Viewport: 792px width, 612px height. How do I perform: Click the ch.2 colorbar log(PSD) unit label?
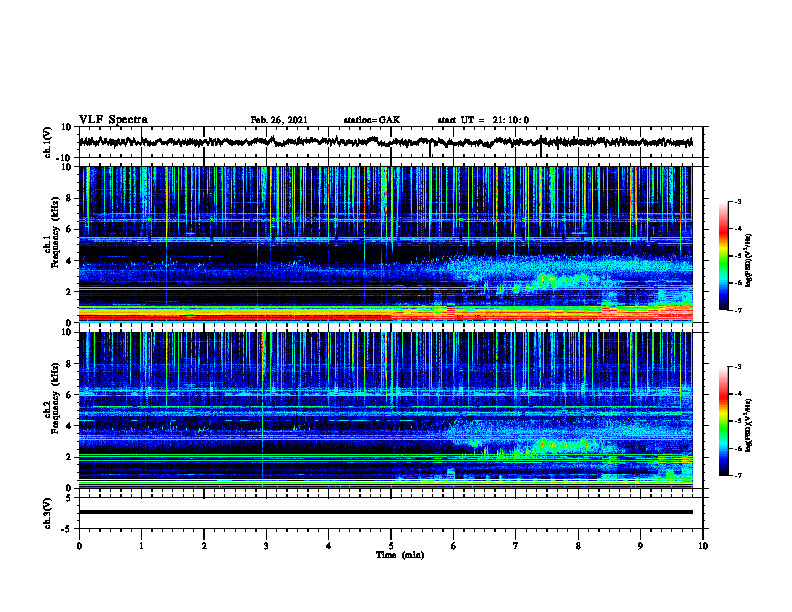coord(748,425)
